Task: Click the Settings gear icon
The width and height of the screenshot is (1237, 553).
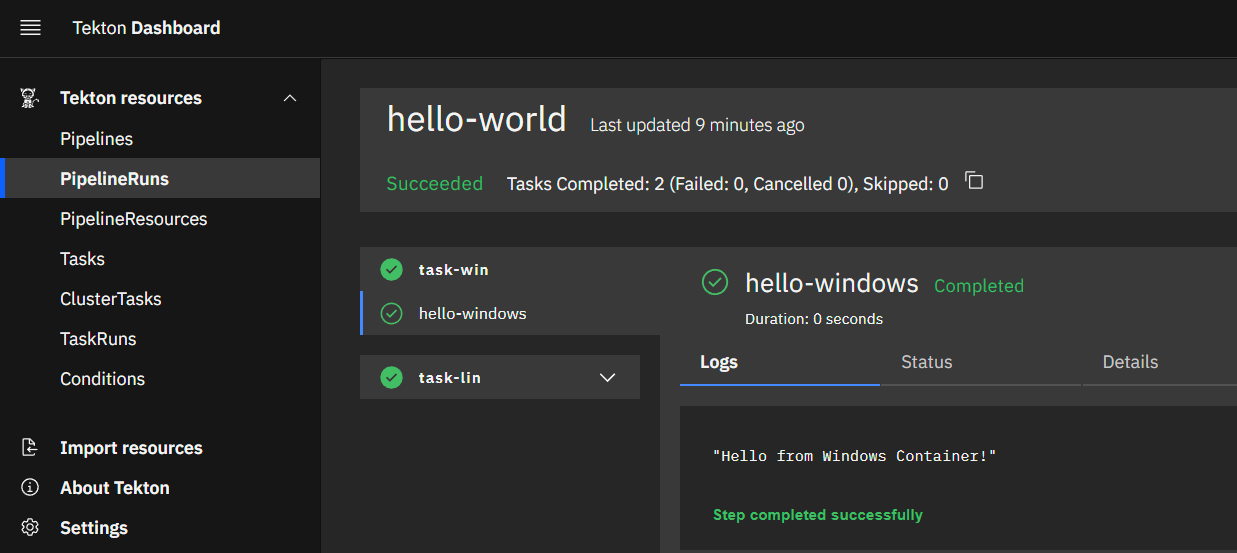Action: 30,528
